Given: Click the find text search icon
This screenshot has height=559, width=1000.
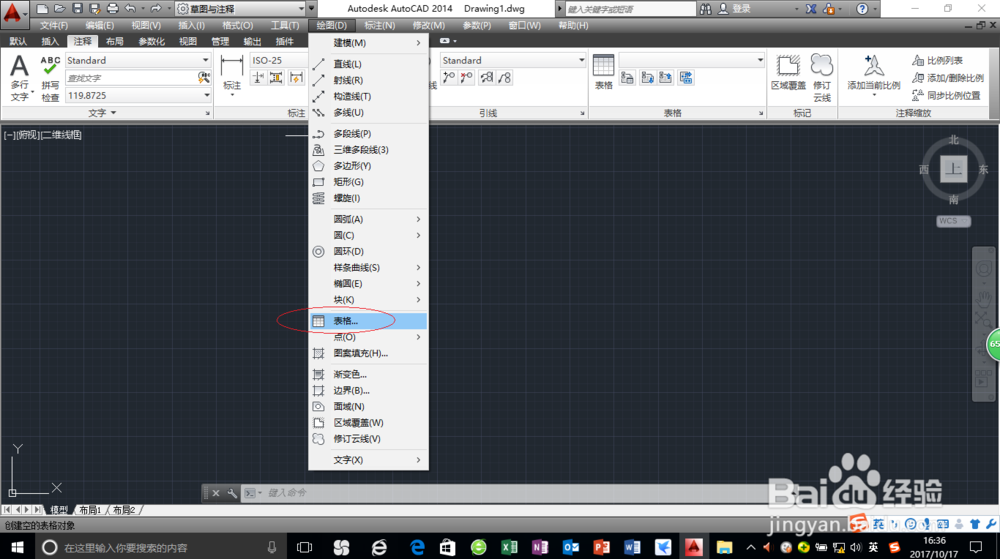Looking at the screenshot, I should pyautogui.click(x=204, y=78).
